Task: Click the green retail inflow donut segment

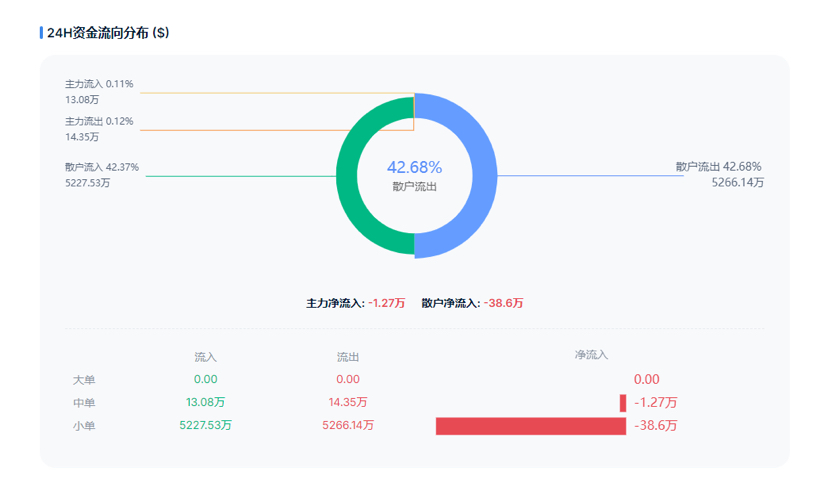Action: [x=347, y=176]
